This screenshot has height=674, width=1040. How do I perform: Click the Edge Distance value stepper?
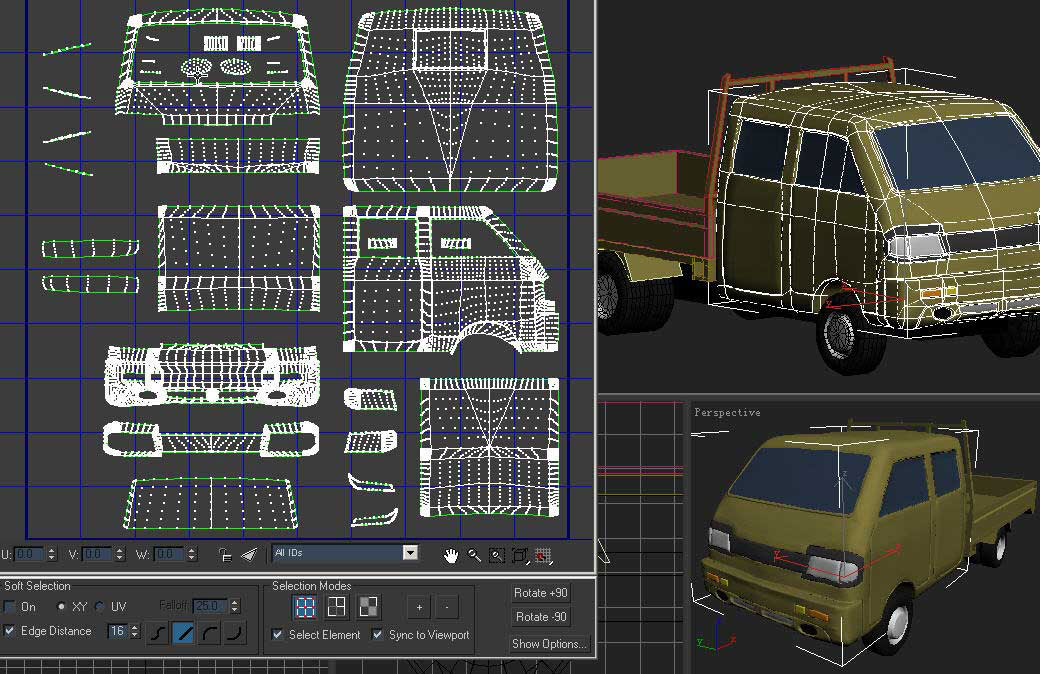tap(136, 631)
